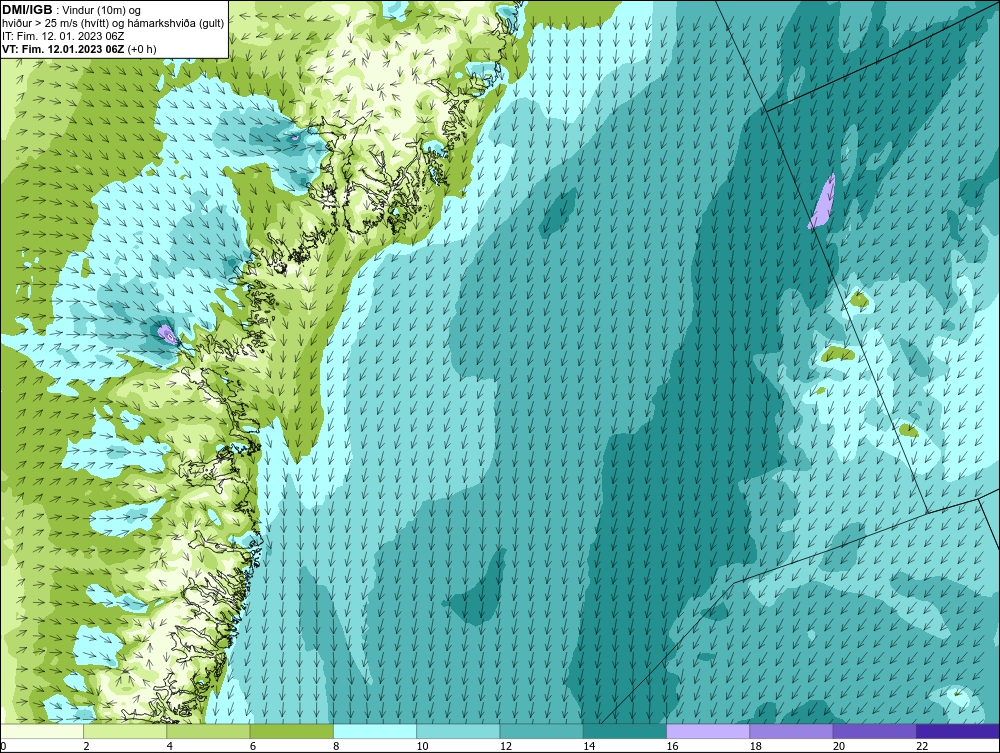Click the 18–20 m/s purple legend swatch
This screenshot has height=753, width=1000.
pyautogui.click(x=791, y=731)
